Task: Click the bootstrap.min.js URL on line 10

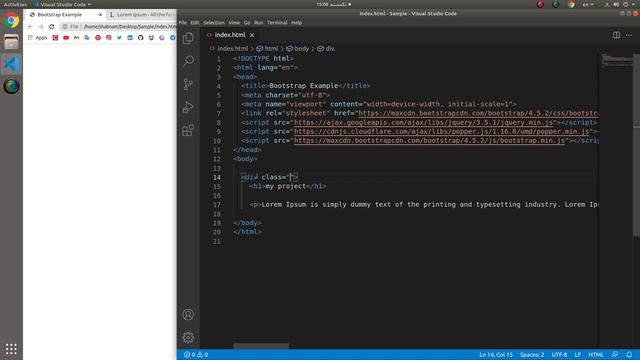Action: coord(430,140)
